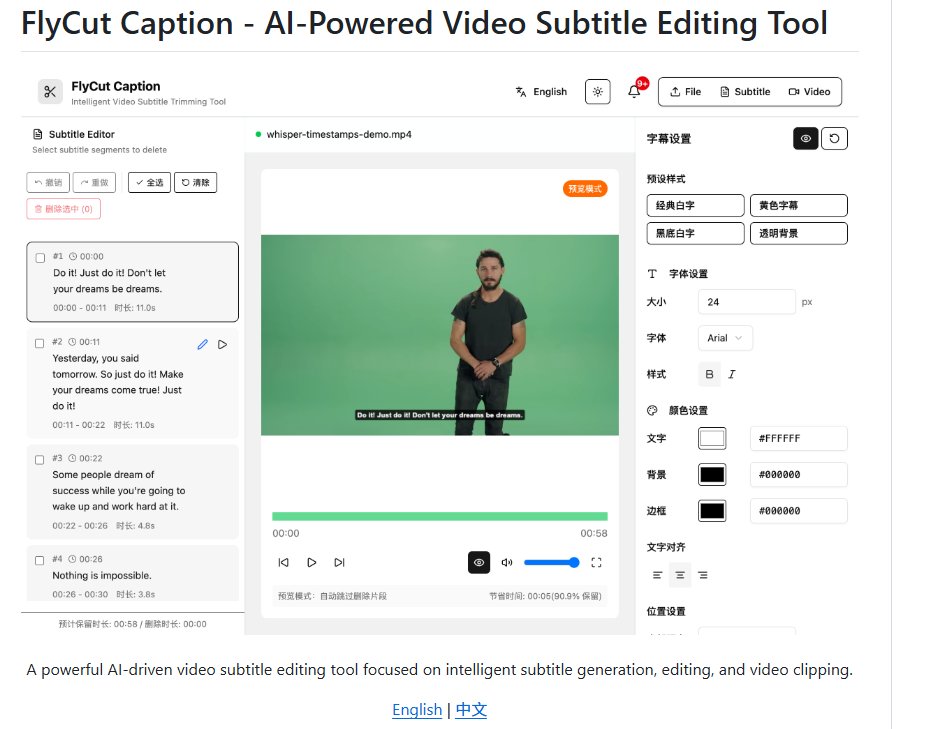The width and height of the screenshot is (951, 729).
Task: Click the green video progress bar
Action: tap(440, 516)
